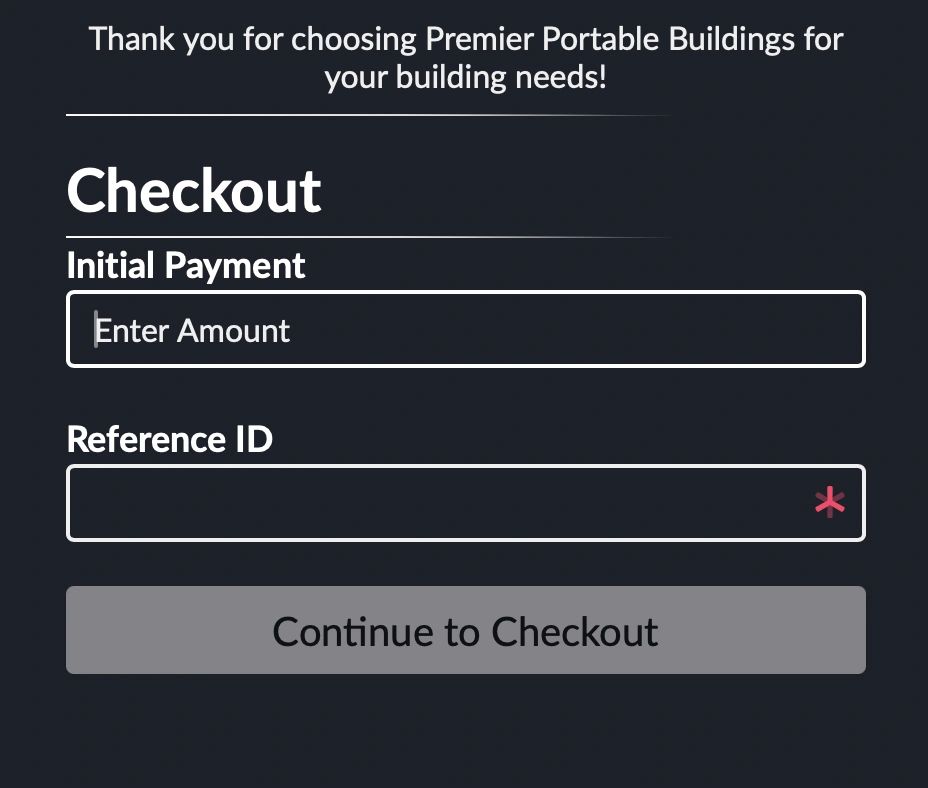This screenshot has height=788, width=928.
Task: Click the Enter Amount placeholder text
Action: pyautogui.click(x=192, y=331)
